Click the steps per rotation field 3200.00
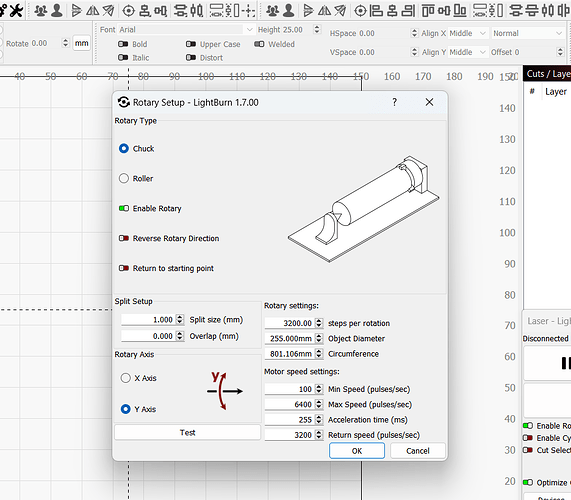Viewport: 571px width, 500px height. point(290,323)
